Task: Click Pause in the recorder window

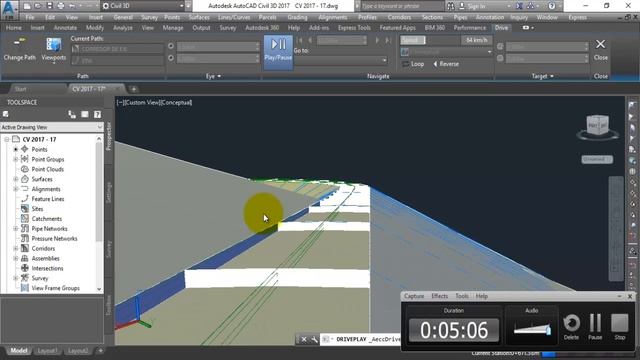Action: (x=595, y=323)
